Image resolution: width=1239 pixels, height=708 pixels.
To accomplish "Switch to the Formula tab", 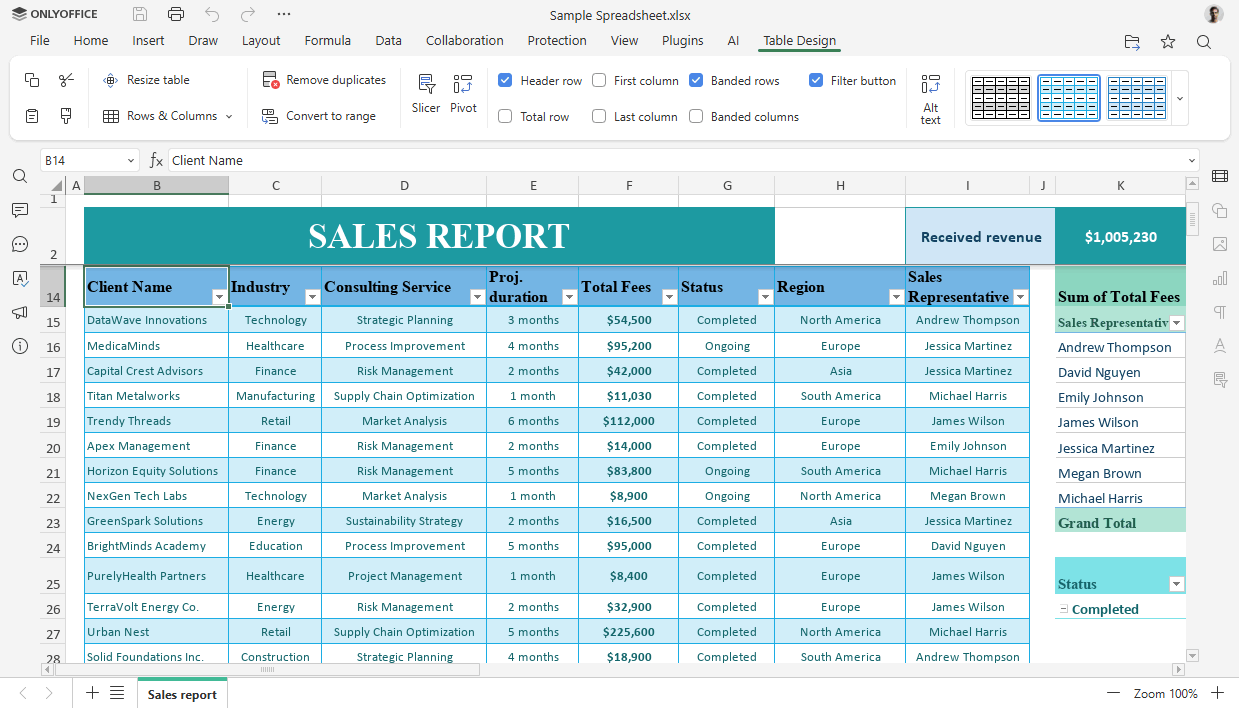I will point(328,41).
